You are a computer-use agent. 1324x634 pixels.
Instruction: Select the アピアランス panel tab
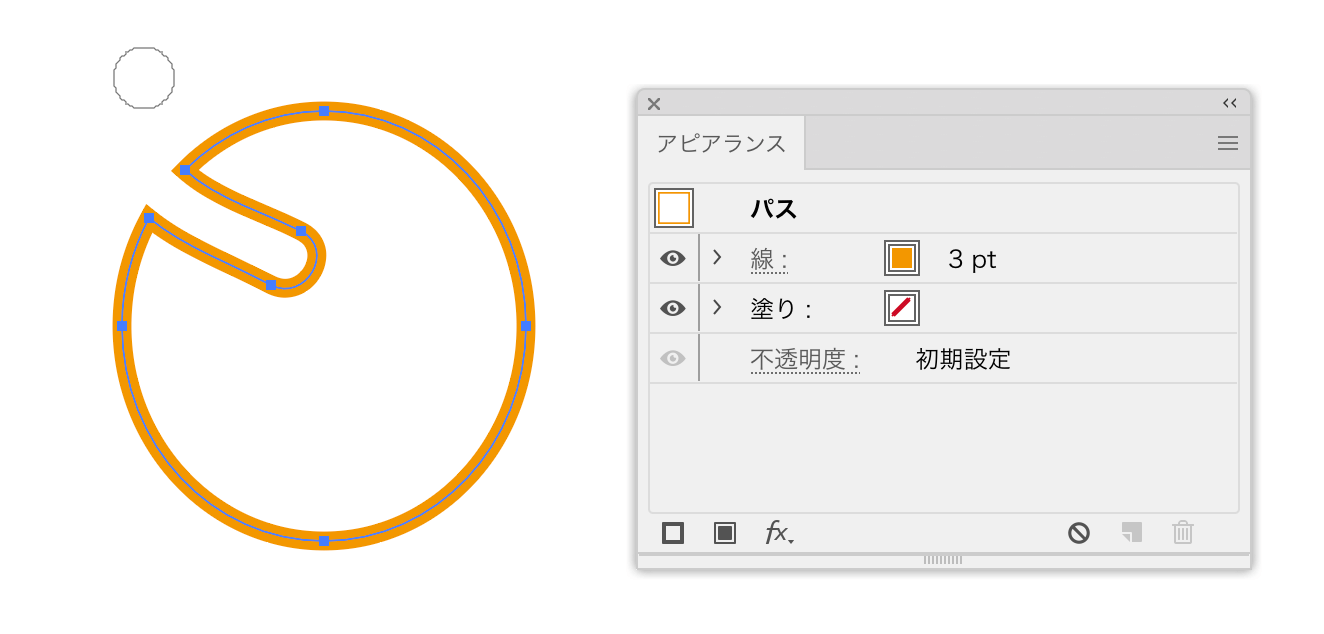click(722, 143)
